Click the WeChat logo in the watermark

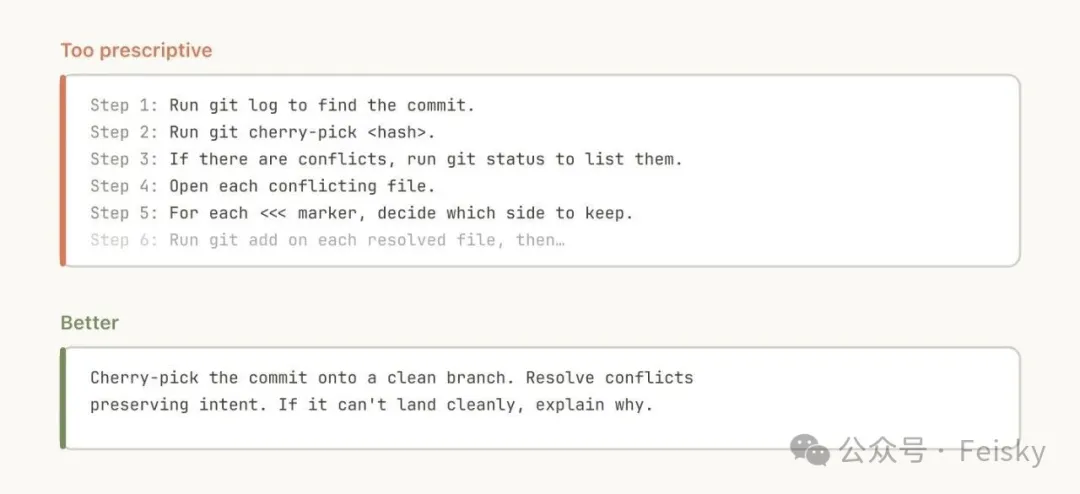point(810,451)
